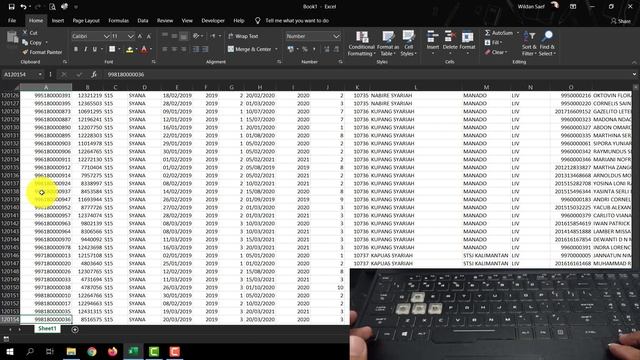Screen dimensions: 640x360
Task: Click the Paste clipboard icon
Action: pyautogui.click(x=12, y=38)
